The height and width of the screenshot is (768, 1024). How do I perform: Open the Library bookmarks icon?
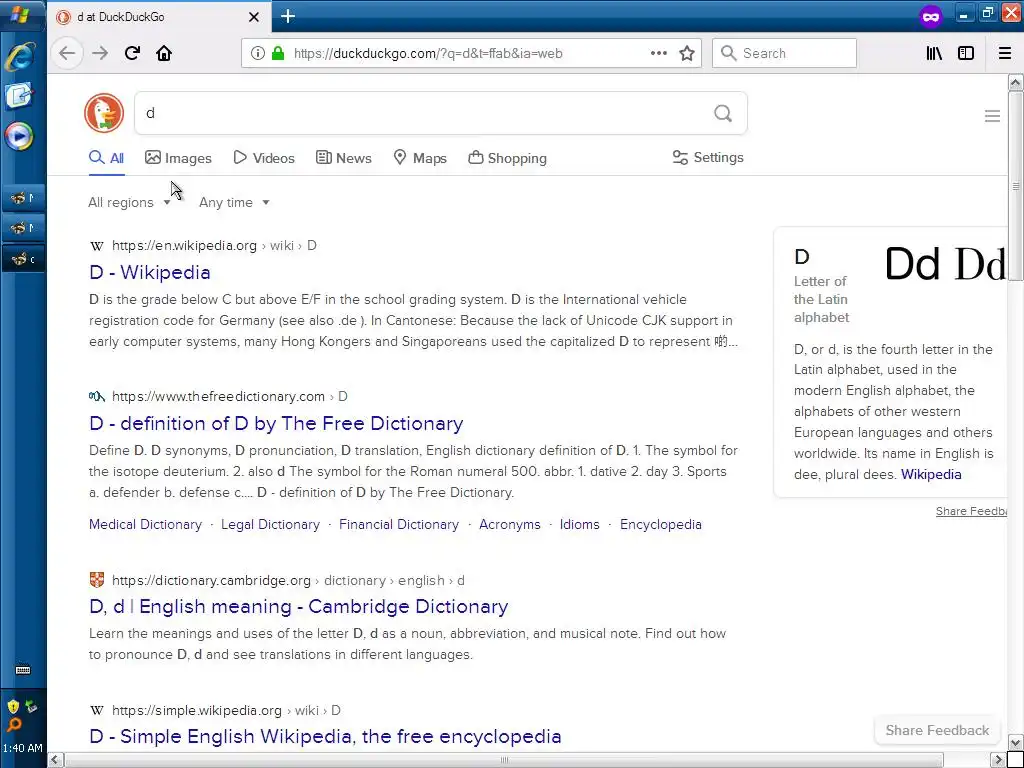click(x=934, y=54)
